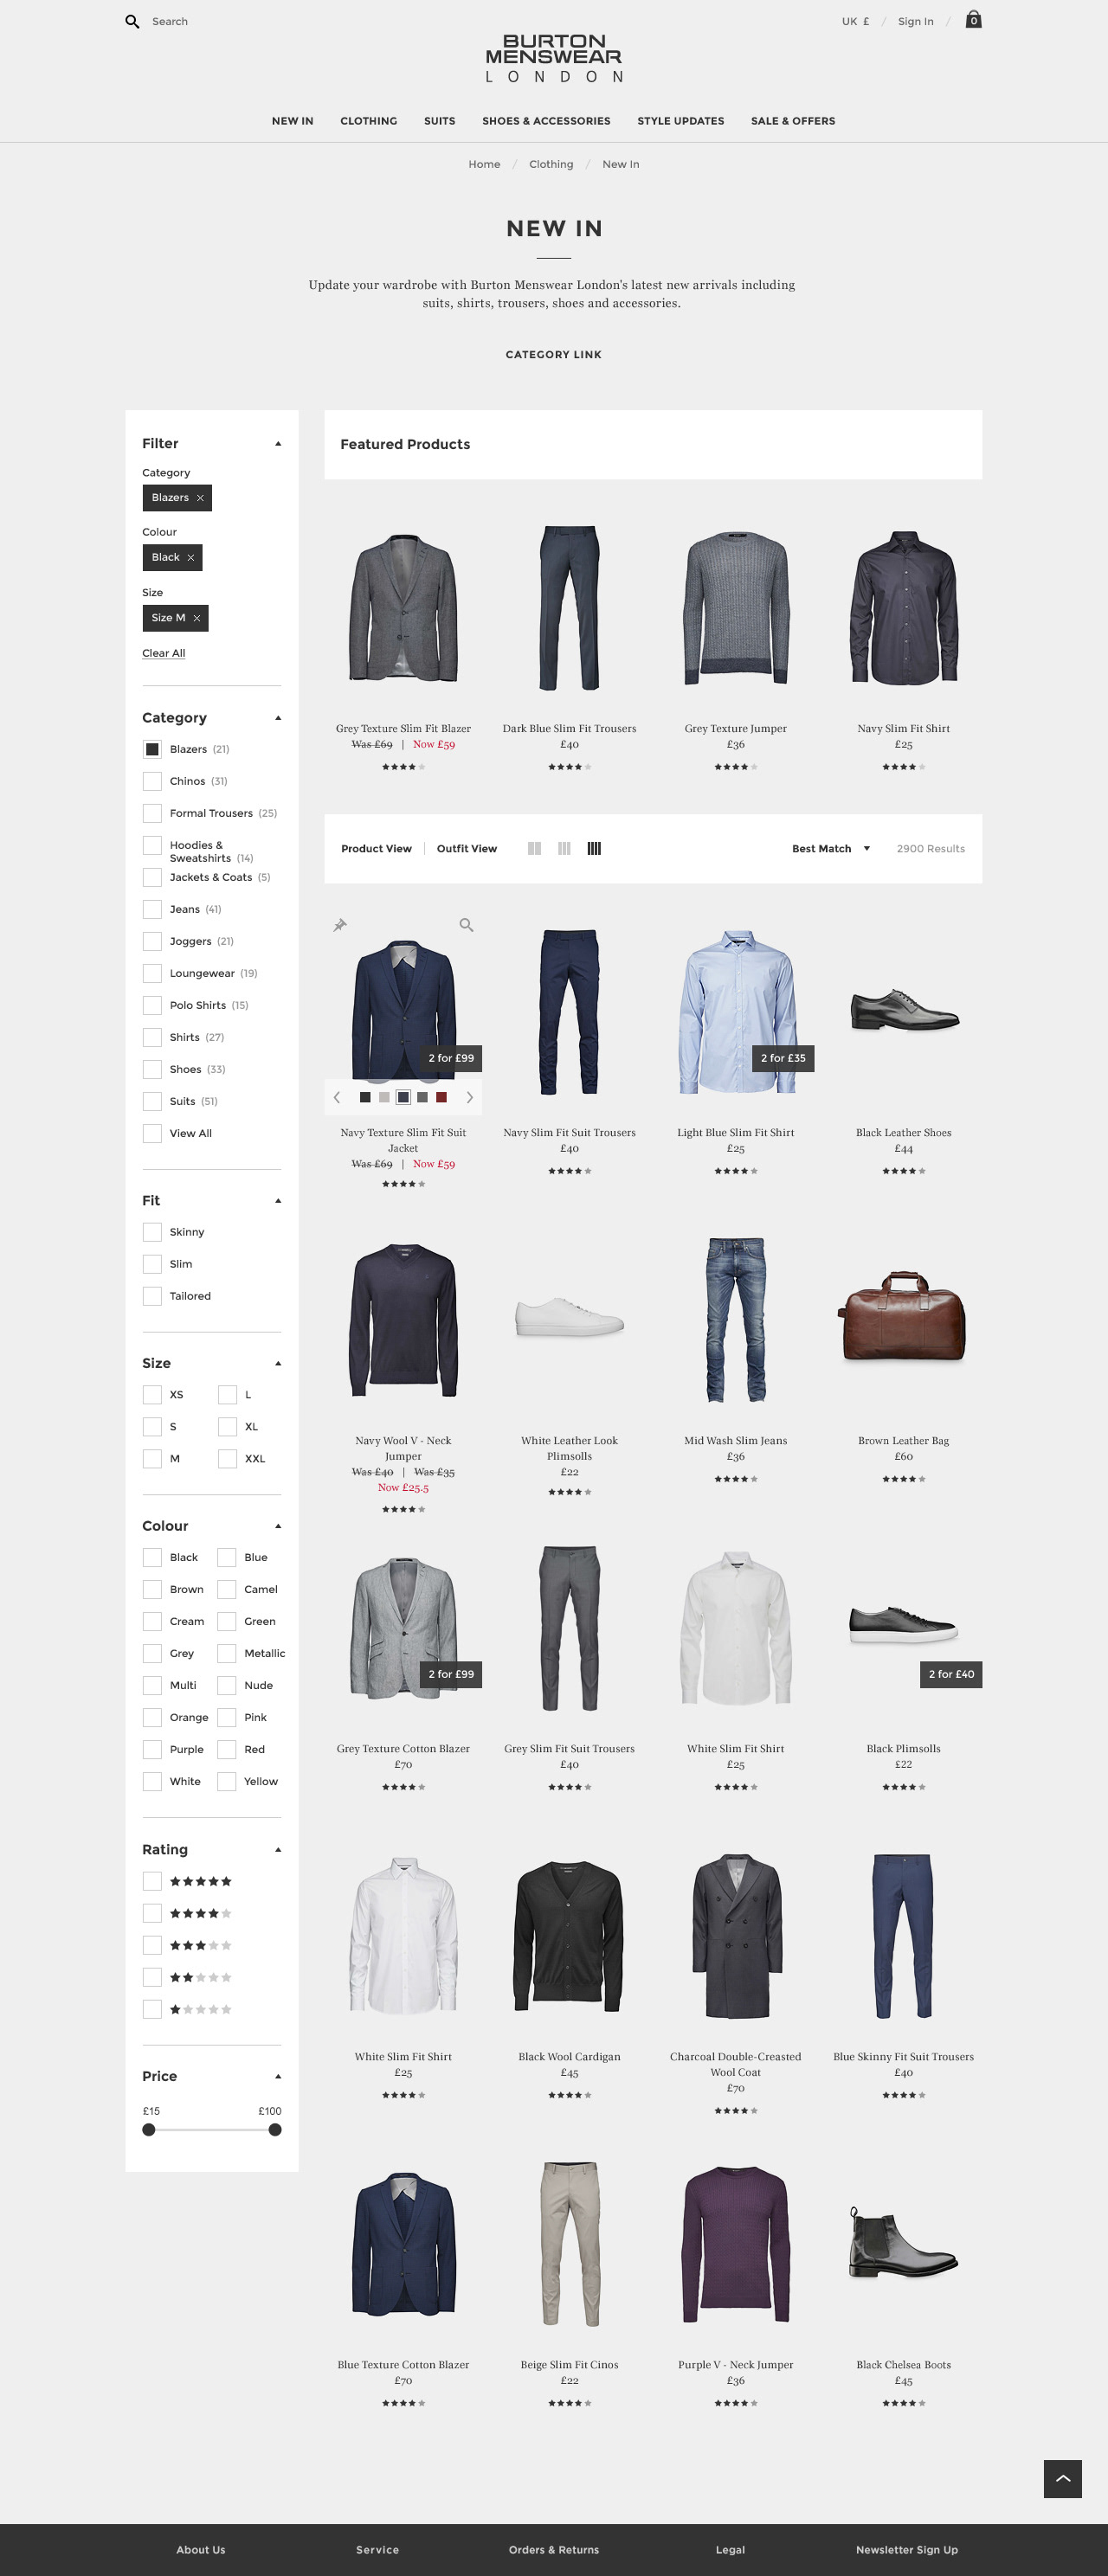Pin the Navy Texture Slim Fit Suit Jacket
The width and height of the screenshot is (1108, 2576).
coord(340,925)
